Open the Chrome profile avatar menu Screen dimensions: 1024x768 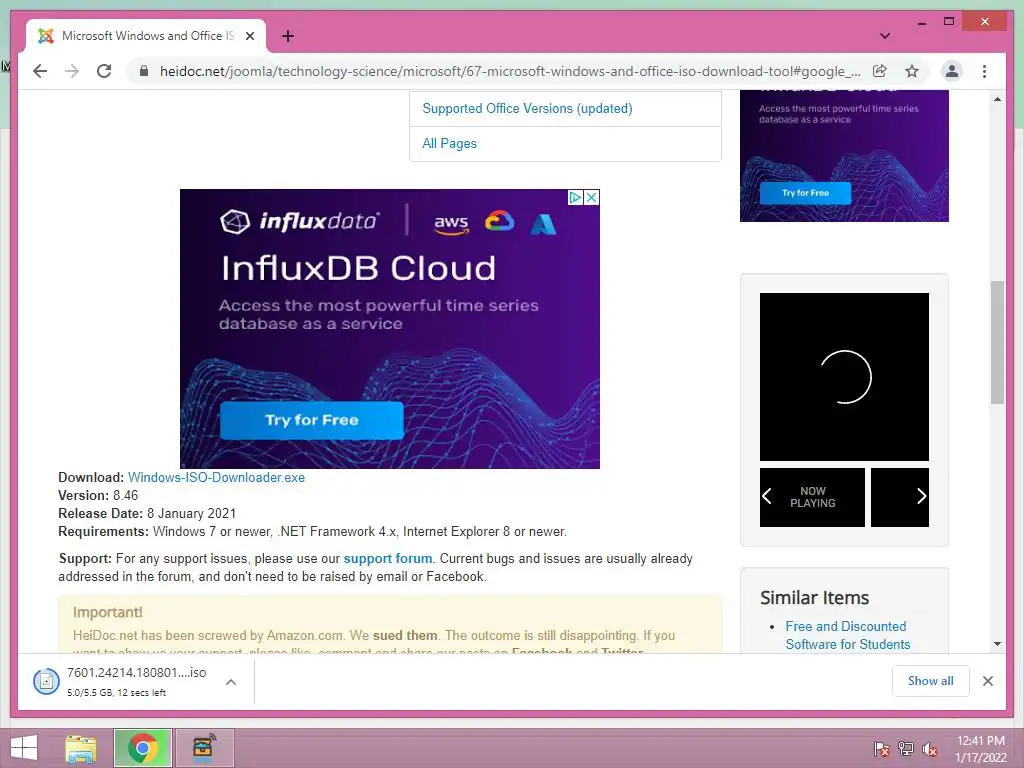point(952,71)
